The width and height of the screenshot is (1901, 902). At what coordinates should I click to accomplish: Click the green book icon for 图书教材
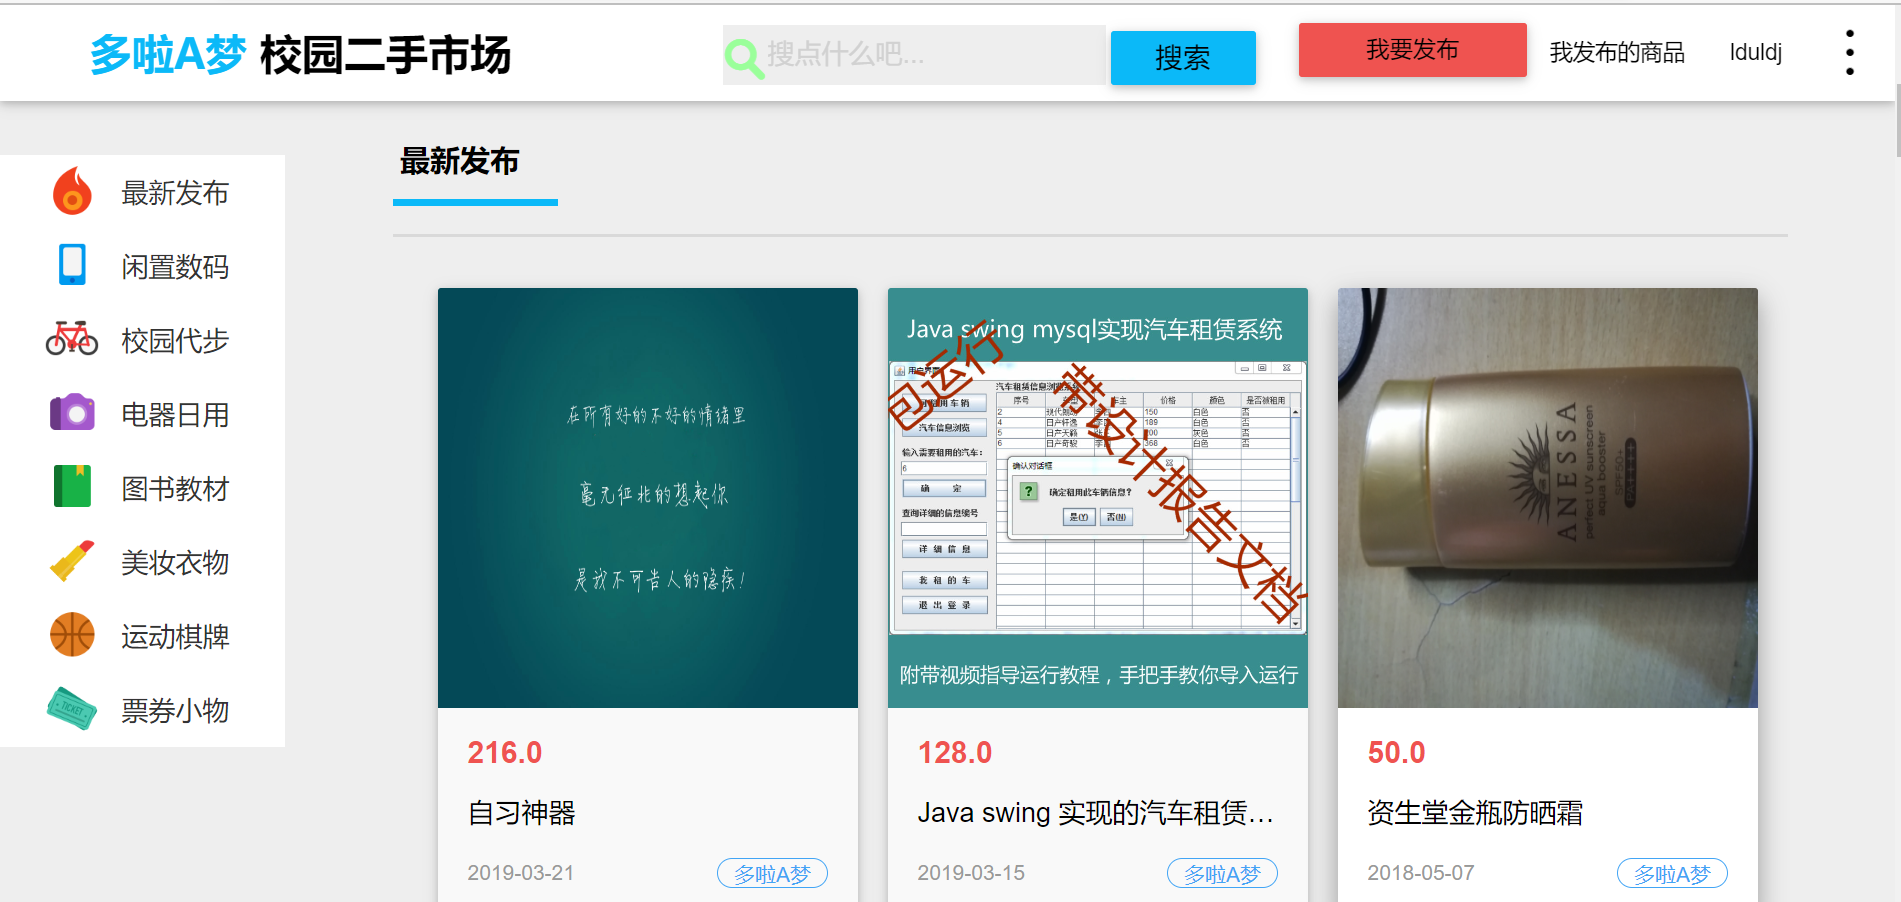pyautogui.click(x=72, y=486)
